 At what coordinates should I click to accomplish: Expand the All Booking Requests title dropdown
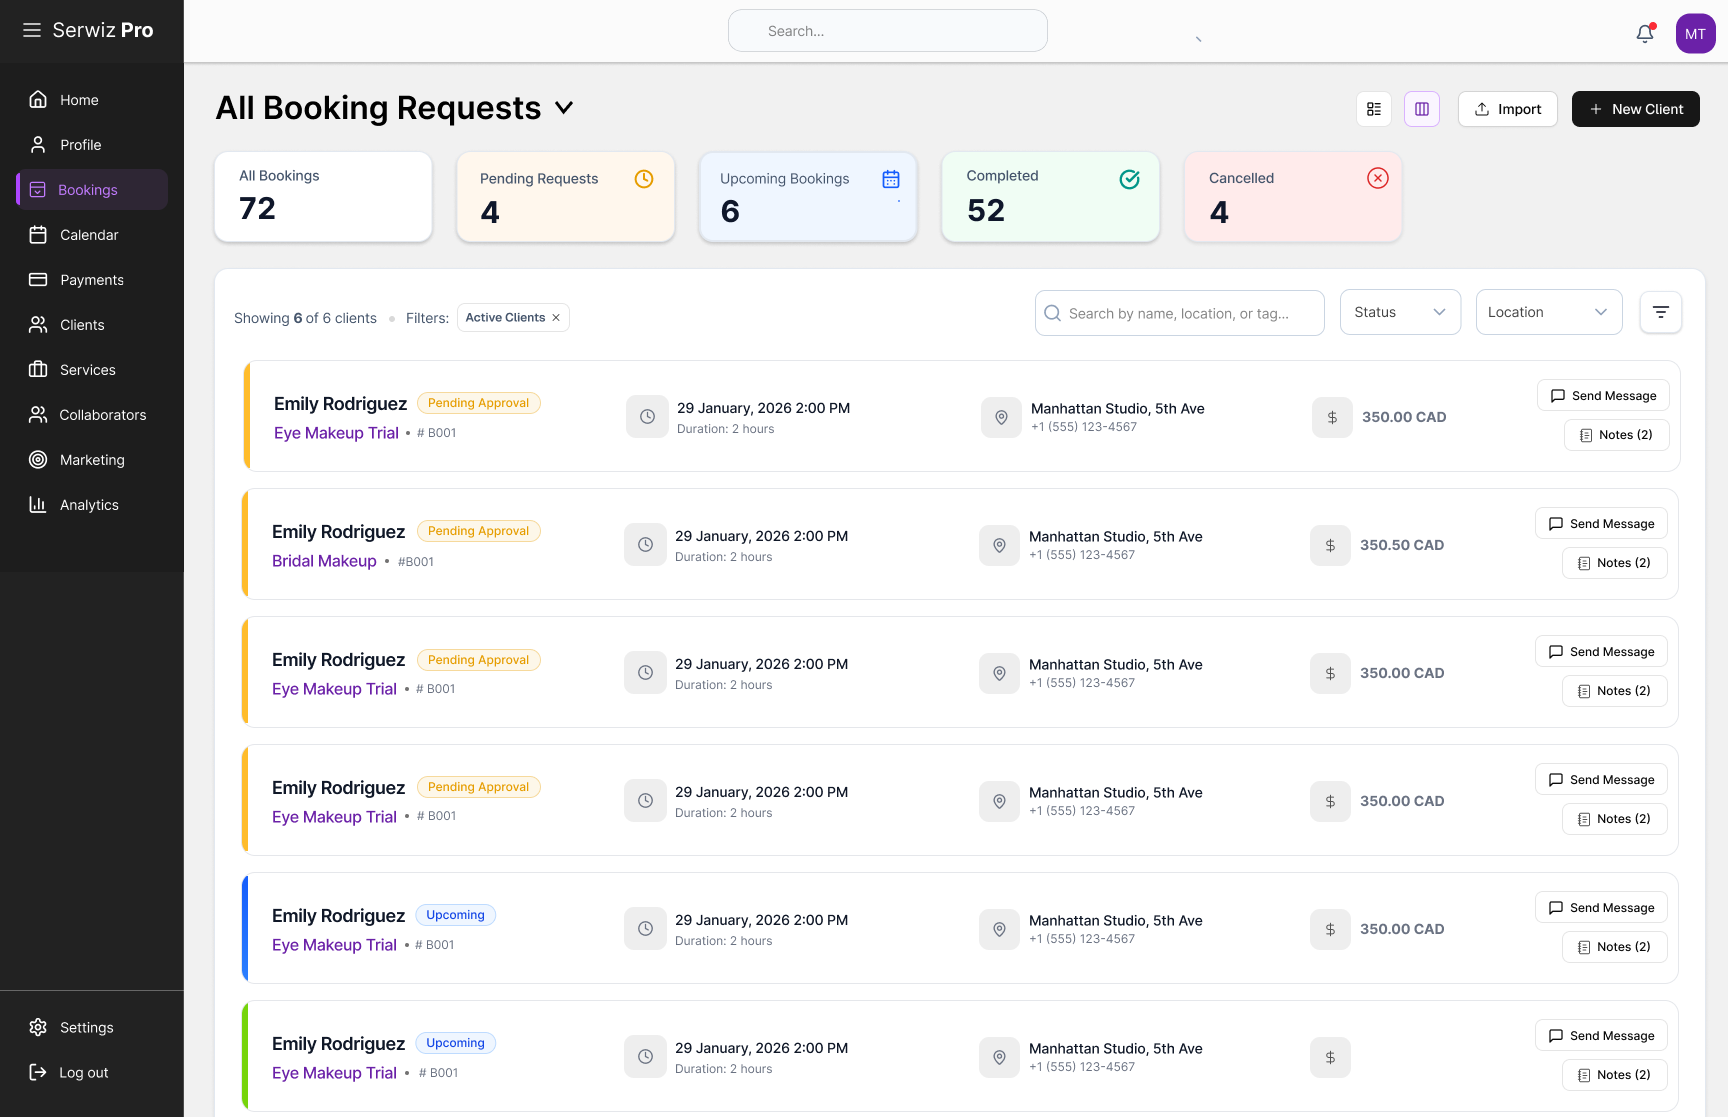564,108
